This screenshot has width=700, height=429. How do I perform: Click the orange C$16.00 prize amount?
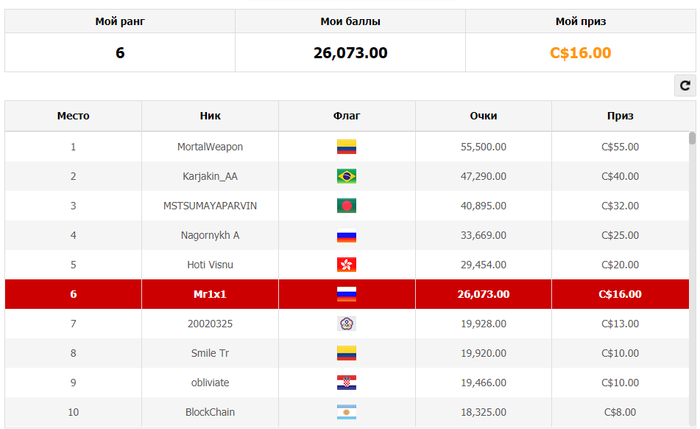(x=580, y=53)
